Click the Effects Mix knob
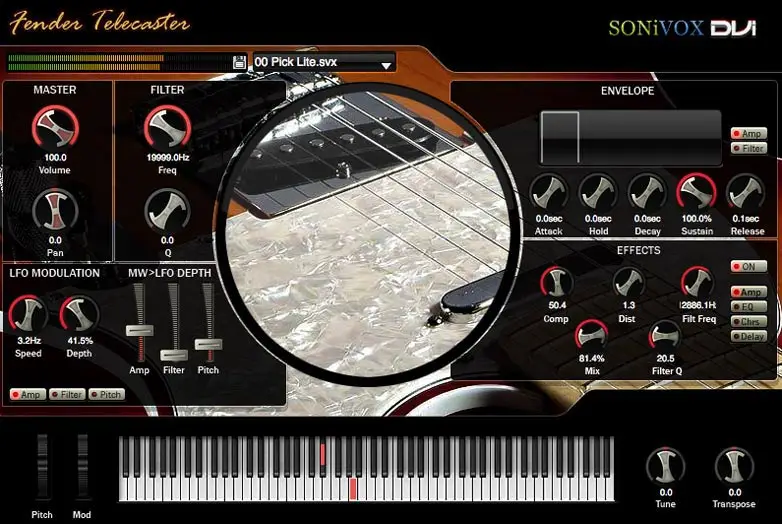 (x=591, y=336)
